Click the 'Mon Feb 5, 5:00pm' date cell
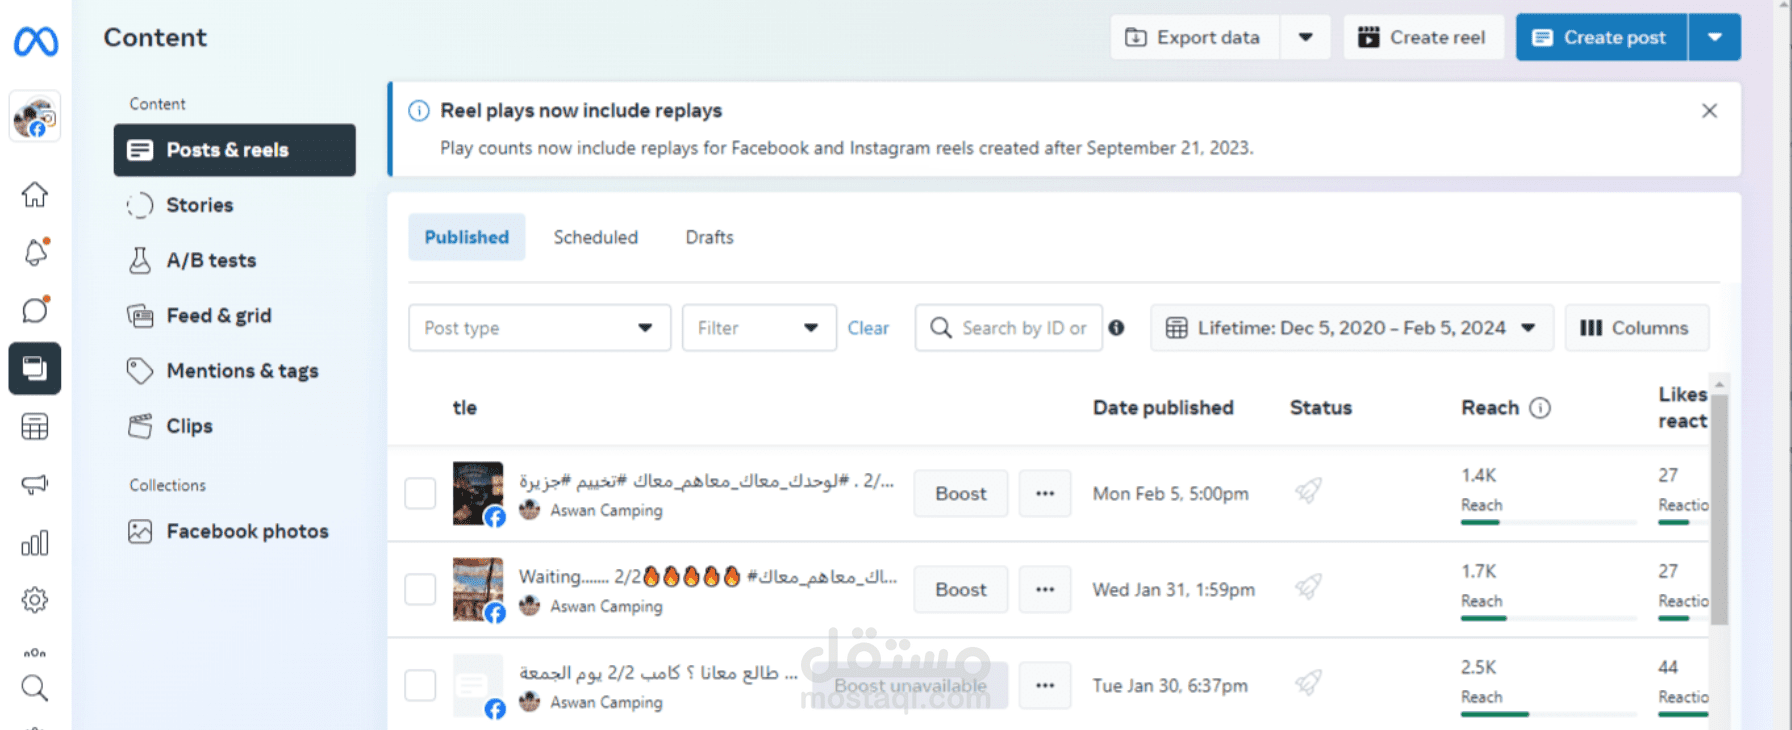1792x730 pixels. pyautogui.click(x=1170, y=494)
